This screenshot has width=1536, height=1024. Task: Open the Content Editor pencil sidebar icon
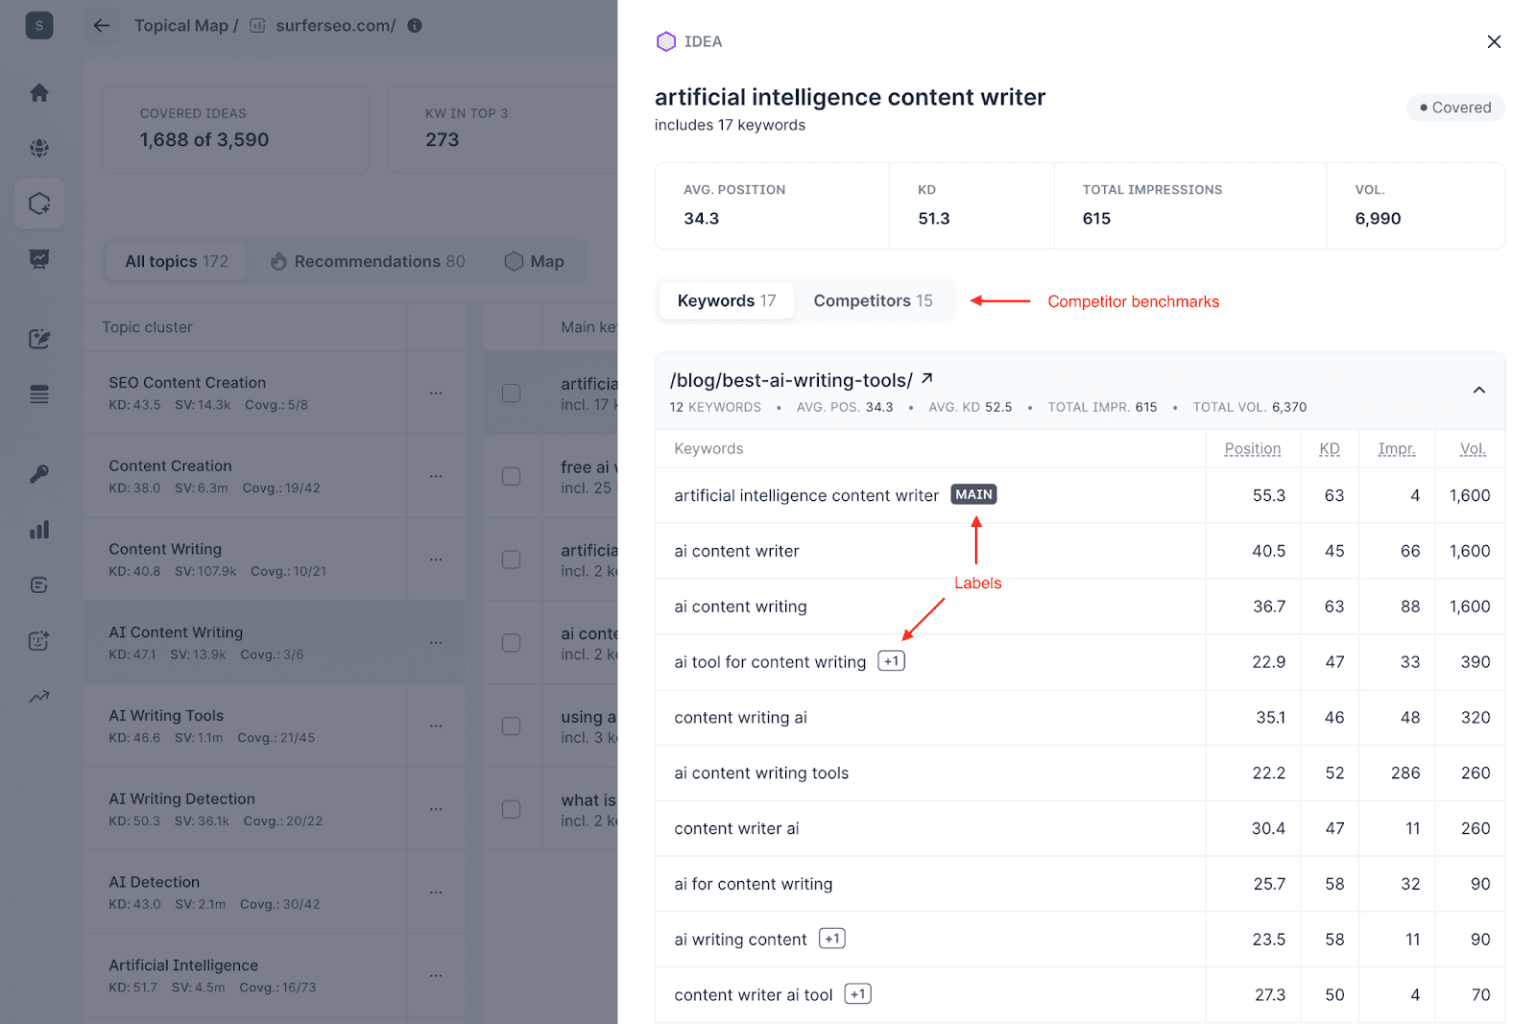pos(39,339)
